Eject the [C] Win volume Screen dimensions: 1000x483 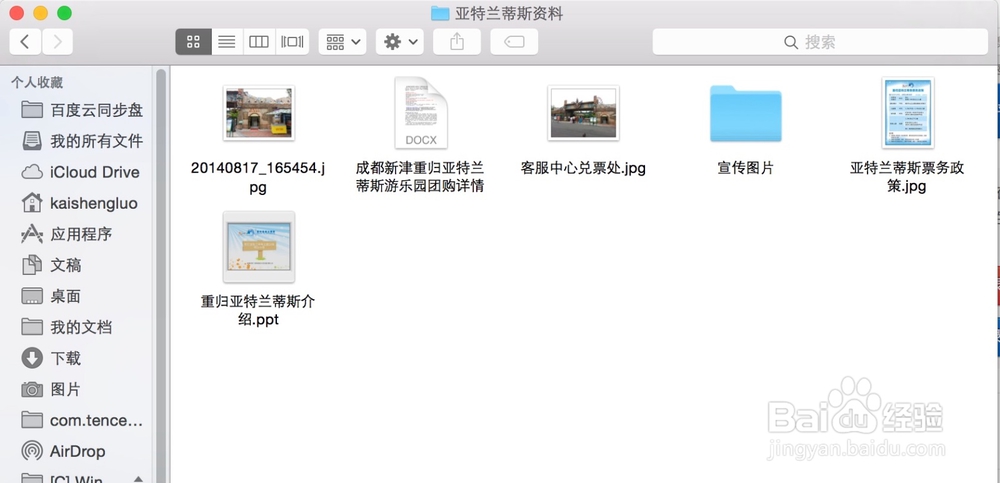[x=138, y=479]
